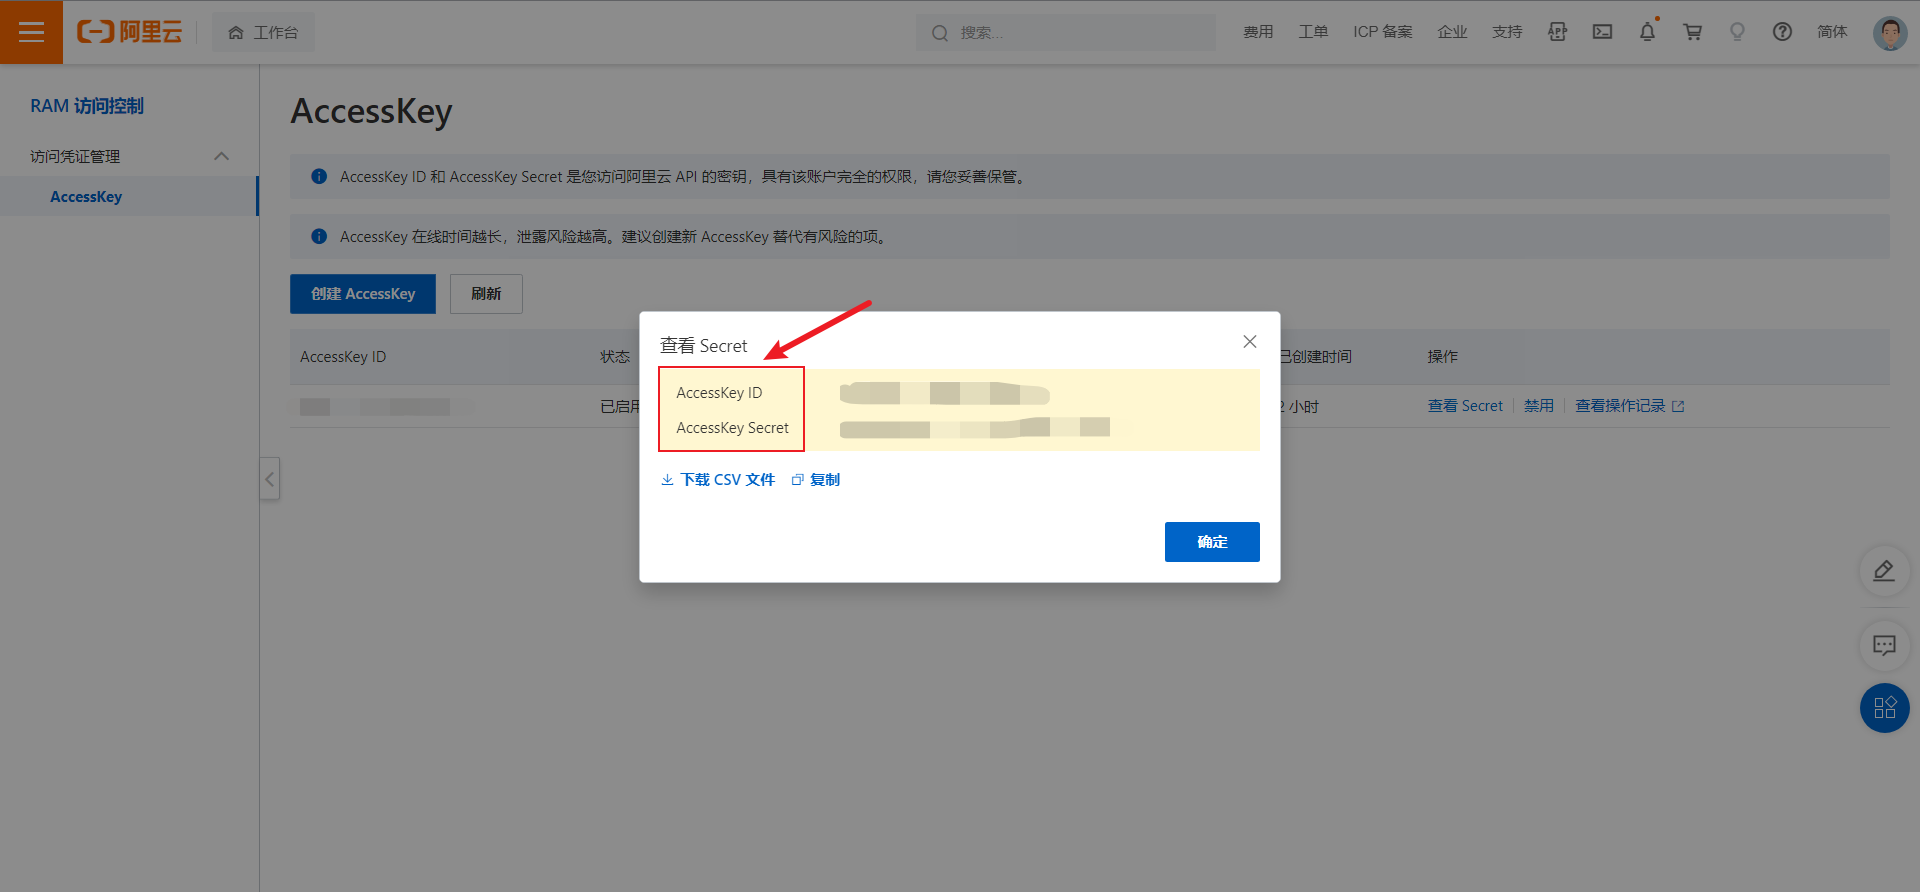Open the edit feedback floating icon
The image size is (1920, 892).
tap(1885, 571)
